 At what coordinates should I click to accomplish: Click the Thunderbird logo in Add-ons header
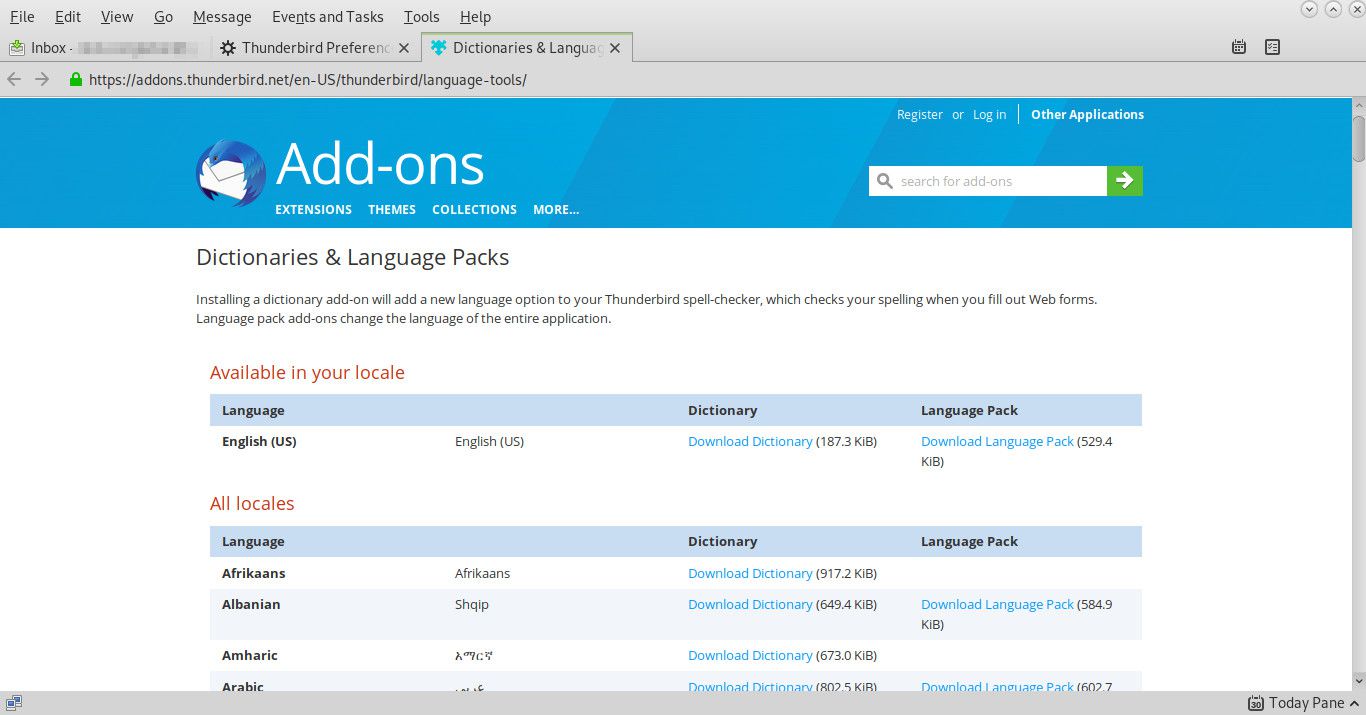click(x=231, y=174)
